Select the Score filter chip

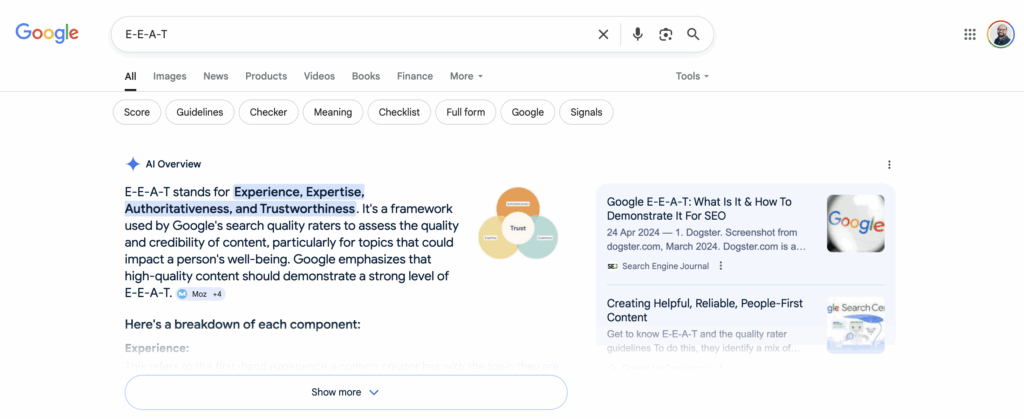point(136,112)
